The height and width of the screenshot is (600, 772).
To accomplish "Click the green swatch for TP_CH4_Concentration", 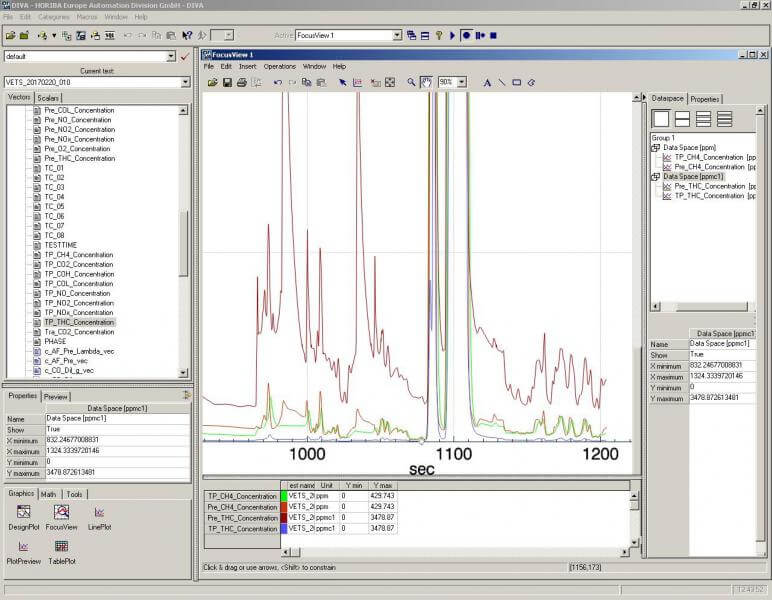I will click(x=284, y=496).
